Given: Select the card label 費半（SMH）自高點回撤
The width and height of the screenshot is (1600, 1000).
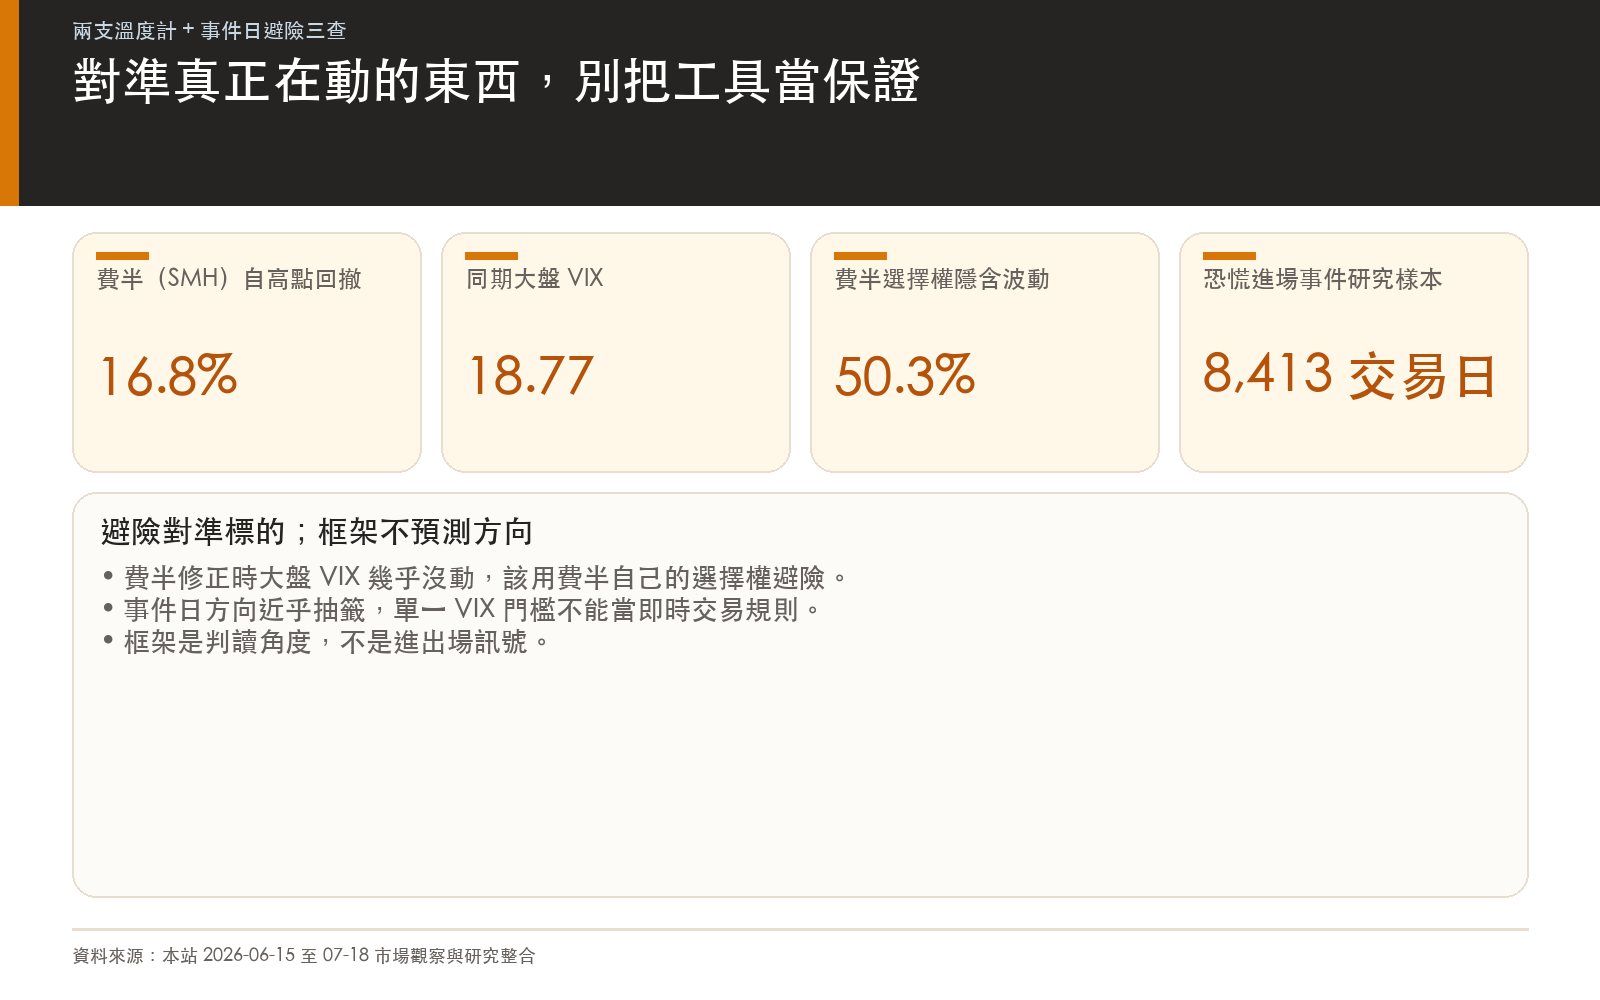Looking at the screenshot, I should coord(229,279).
